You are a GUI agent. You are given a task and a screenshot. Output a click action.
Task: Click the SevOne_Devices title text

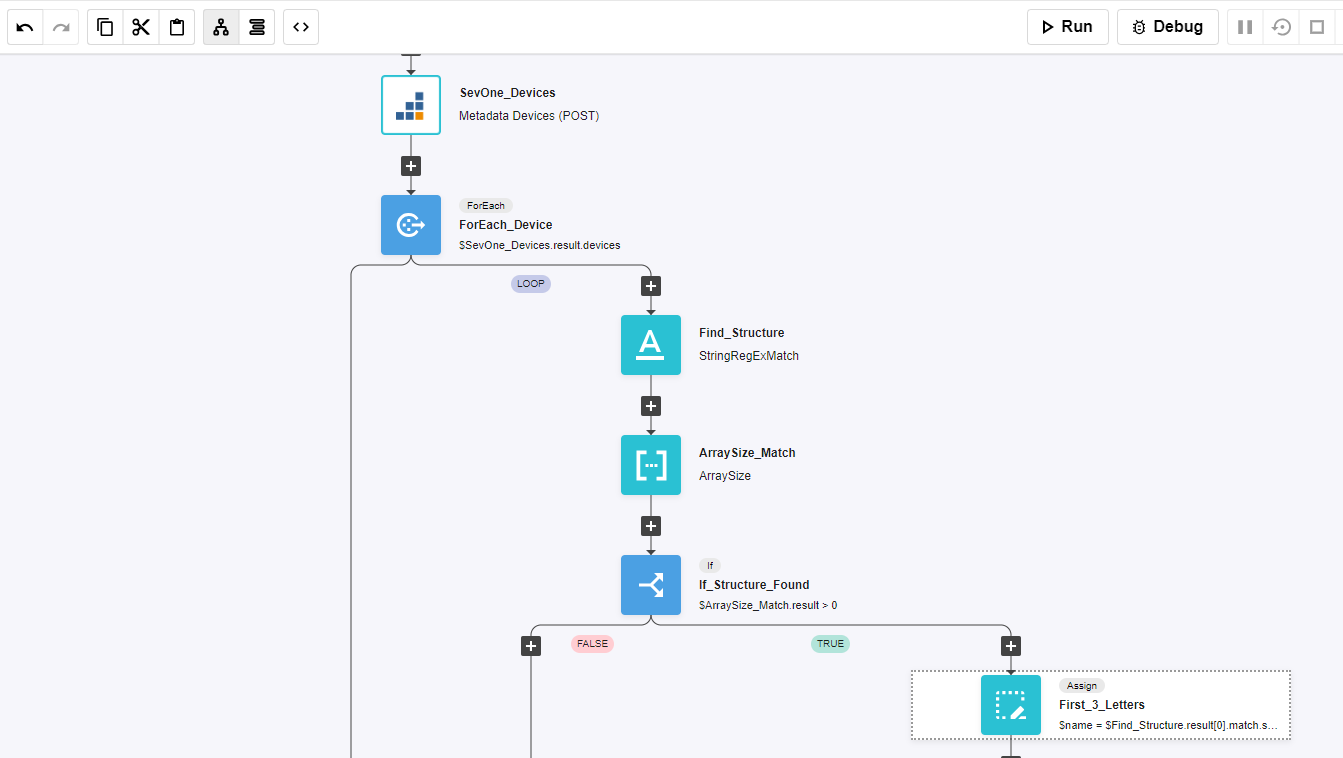507,93
